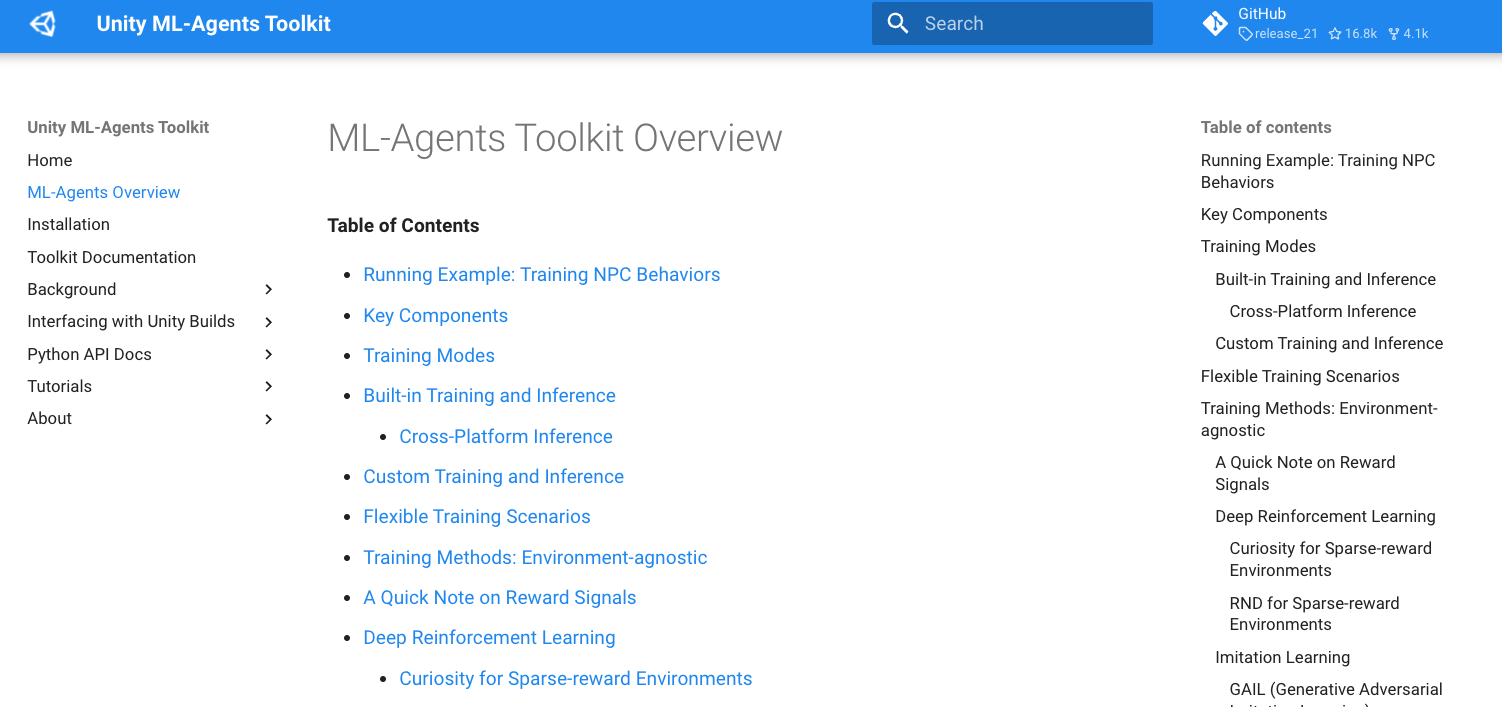
Task: Expand the Tutorials section chevron
Action: pyautogui.click(x=268, y=386)
